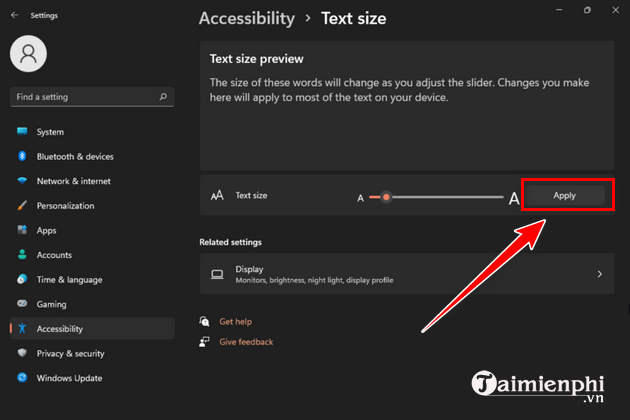
Task: Click the user profile avatar picture
Action: pos(30,55)
